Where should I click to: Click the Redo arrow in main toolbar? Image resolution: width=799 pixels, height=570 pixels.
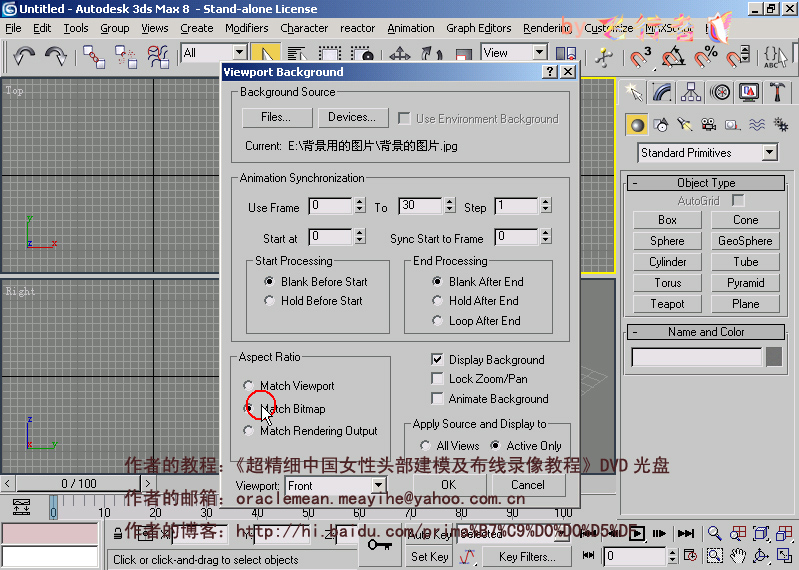point(56,55)
